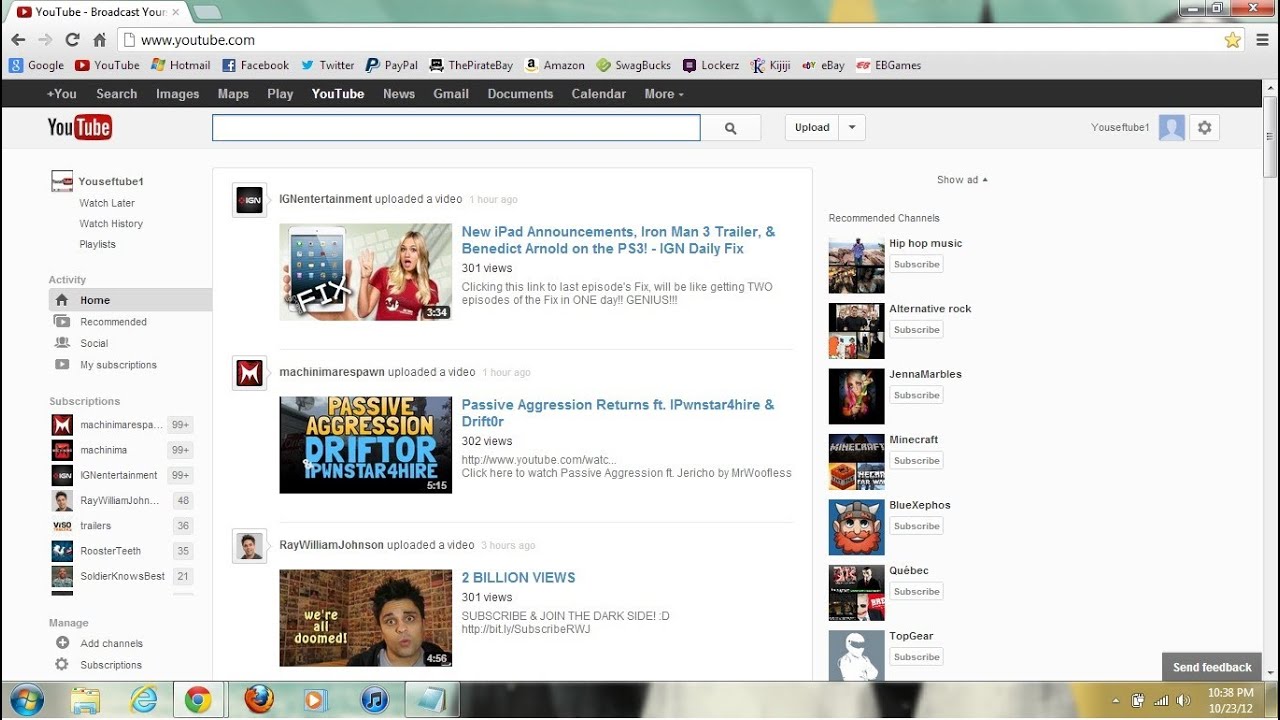Viewport: 1280px width, 720px height.
Task: Click the Upload button
Action: tap(812, 127)
